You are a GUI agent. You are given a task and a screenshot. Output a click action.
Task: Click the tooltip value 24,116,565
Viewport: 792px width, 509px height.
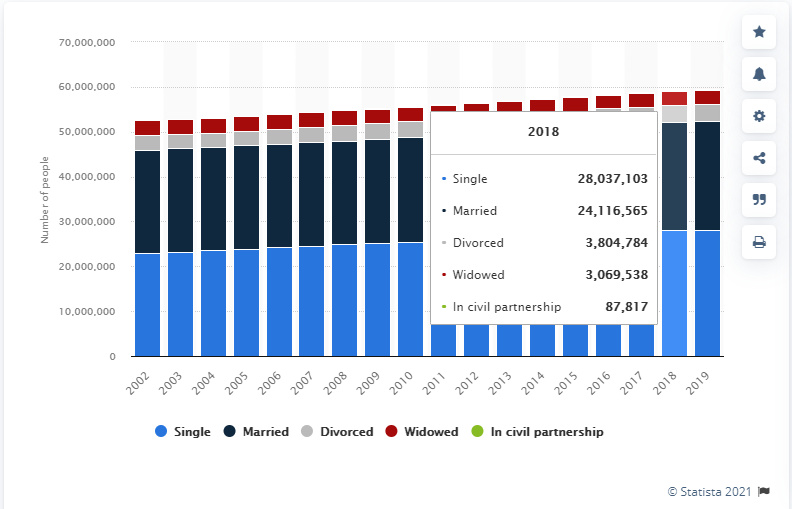[x=613, y=211]
